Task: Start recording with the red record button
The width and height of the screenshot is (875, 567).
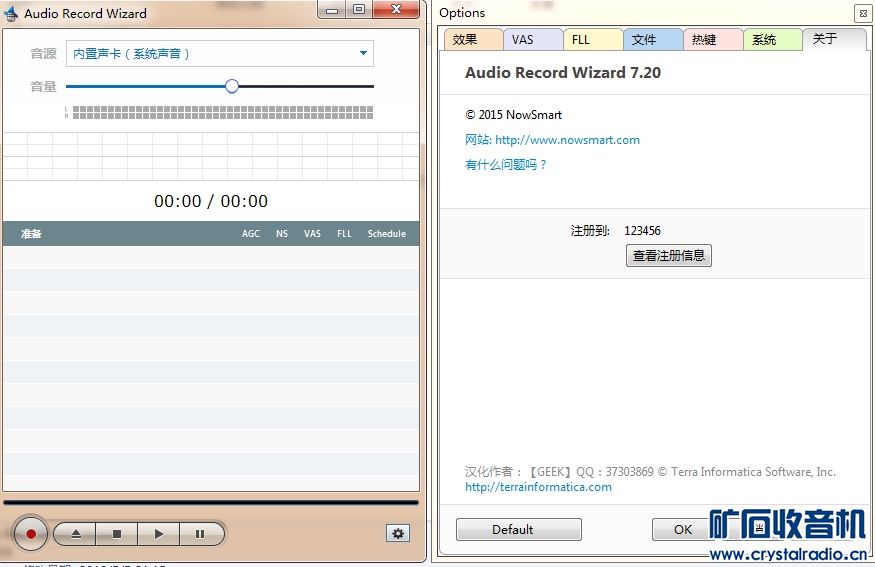Action: tap(30, 534)
